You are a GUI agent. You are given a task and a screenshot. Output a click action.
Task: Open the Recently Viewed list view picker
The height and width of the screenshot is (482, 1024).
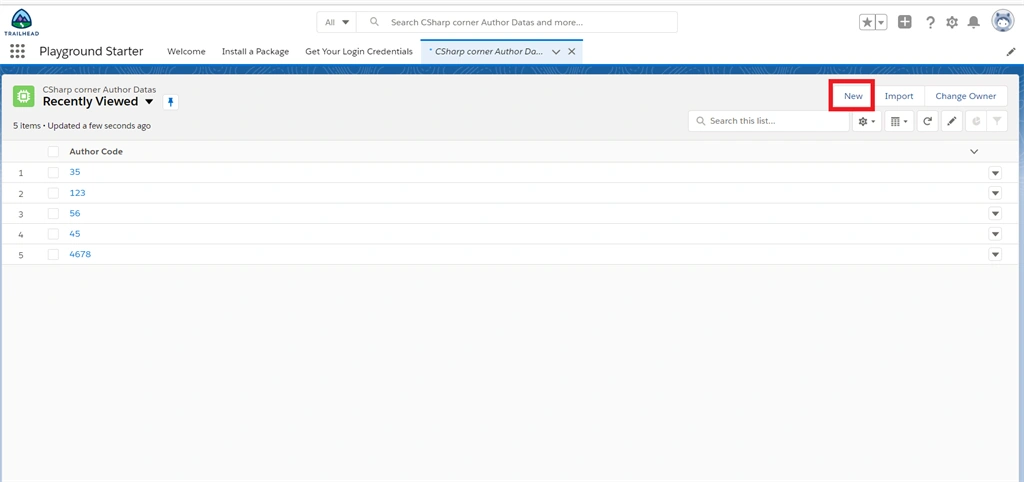click(x=149, y=102)
